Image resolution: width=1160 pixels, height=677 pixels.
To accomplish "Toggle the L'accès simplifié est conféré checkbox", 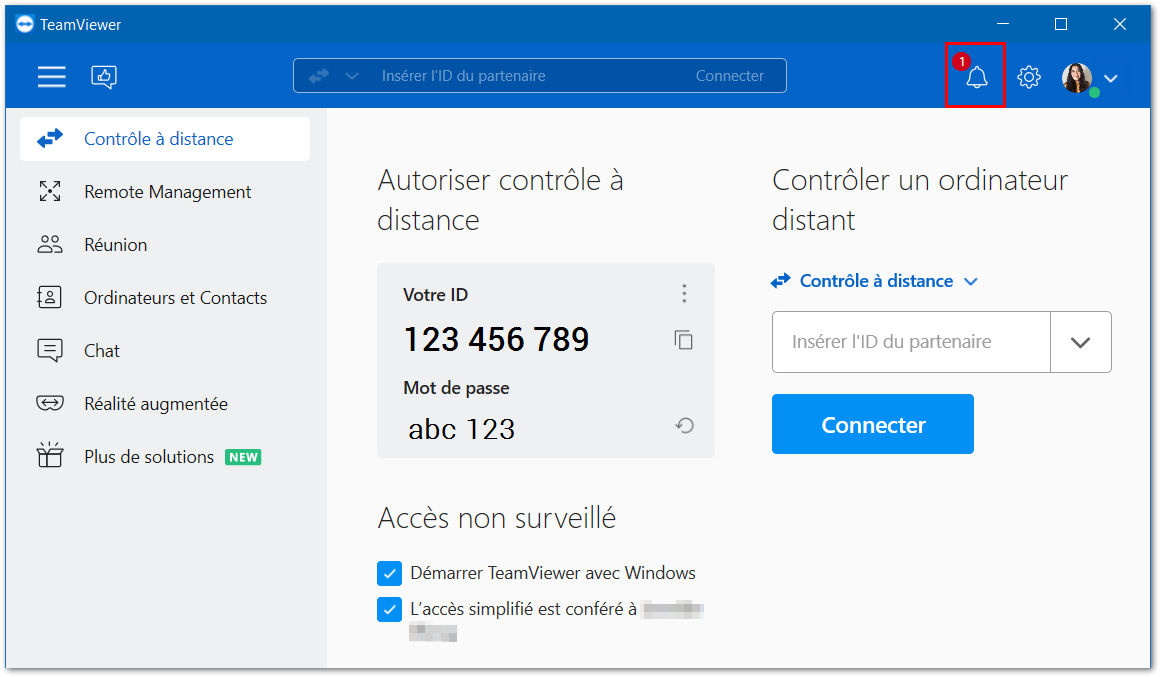I will pos(389,609).
